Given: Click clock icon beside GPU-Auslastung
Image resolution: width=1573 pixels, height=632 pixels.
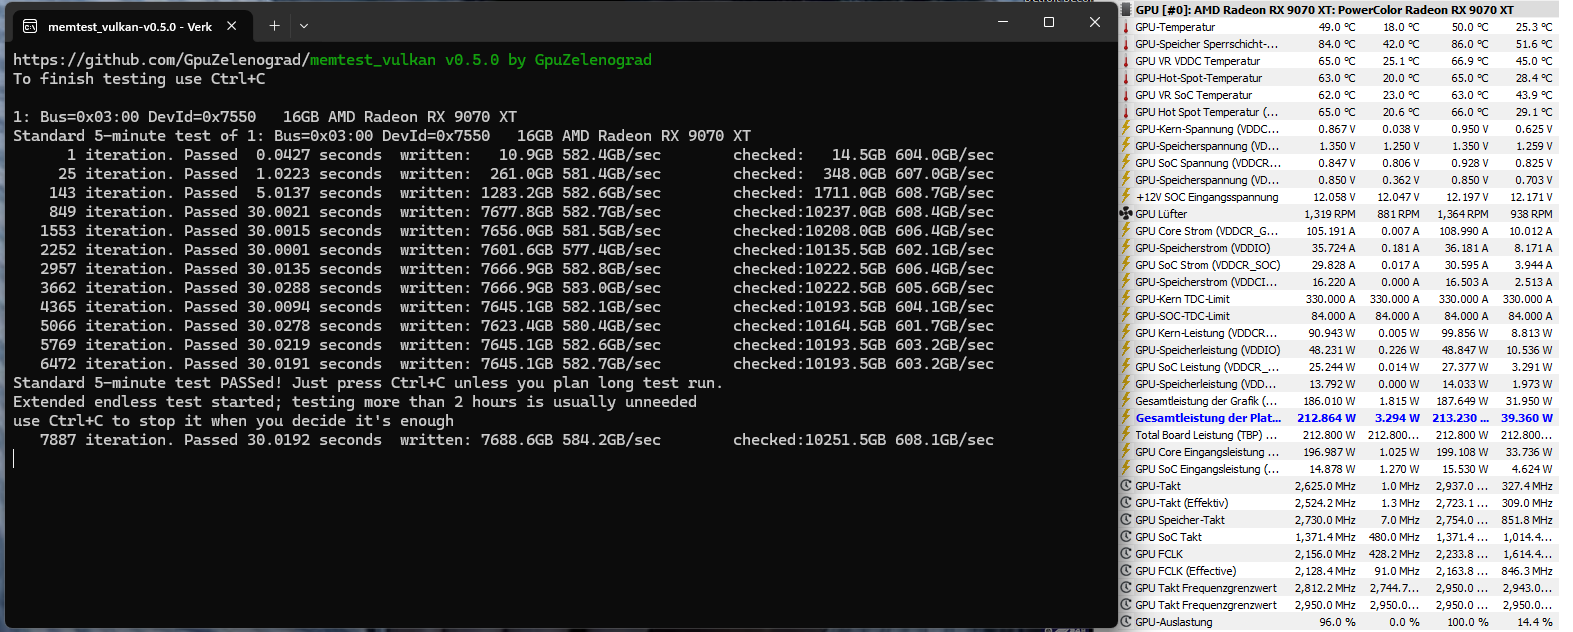Looking at the screenshot, I should pos(1126,622).
